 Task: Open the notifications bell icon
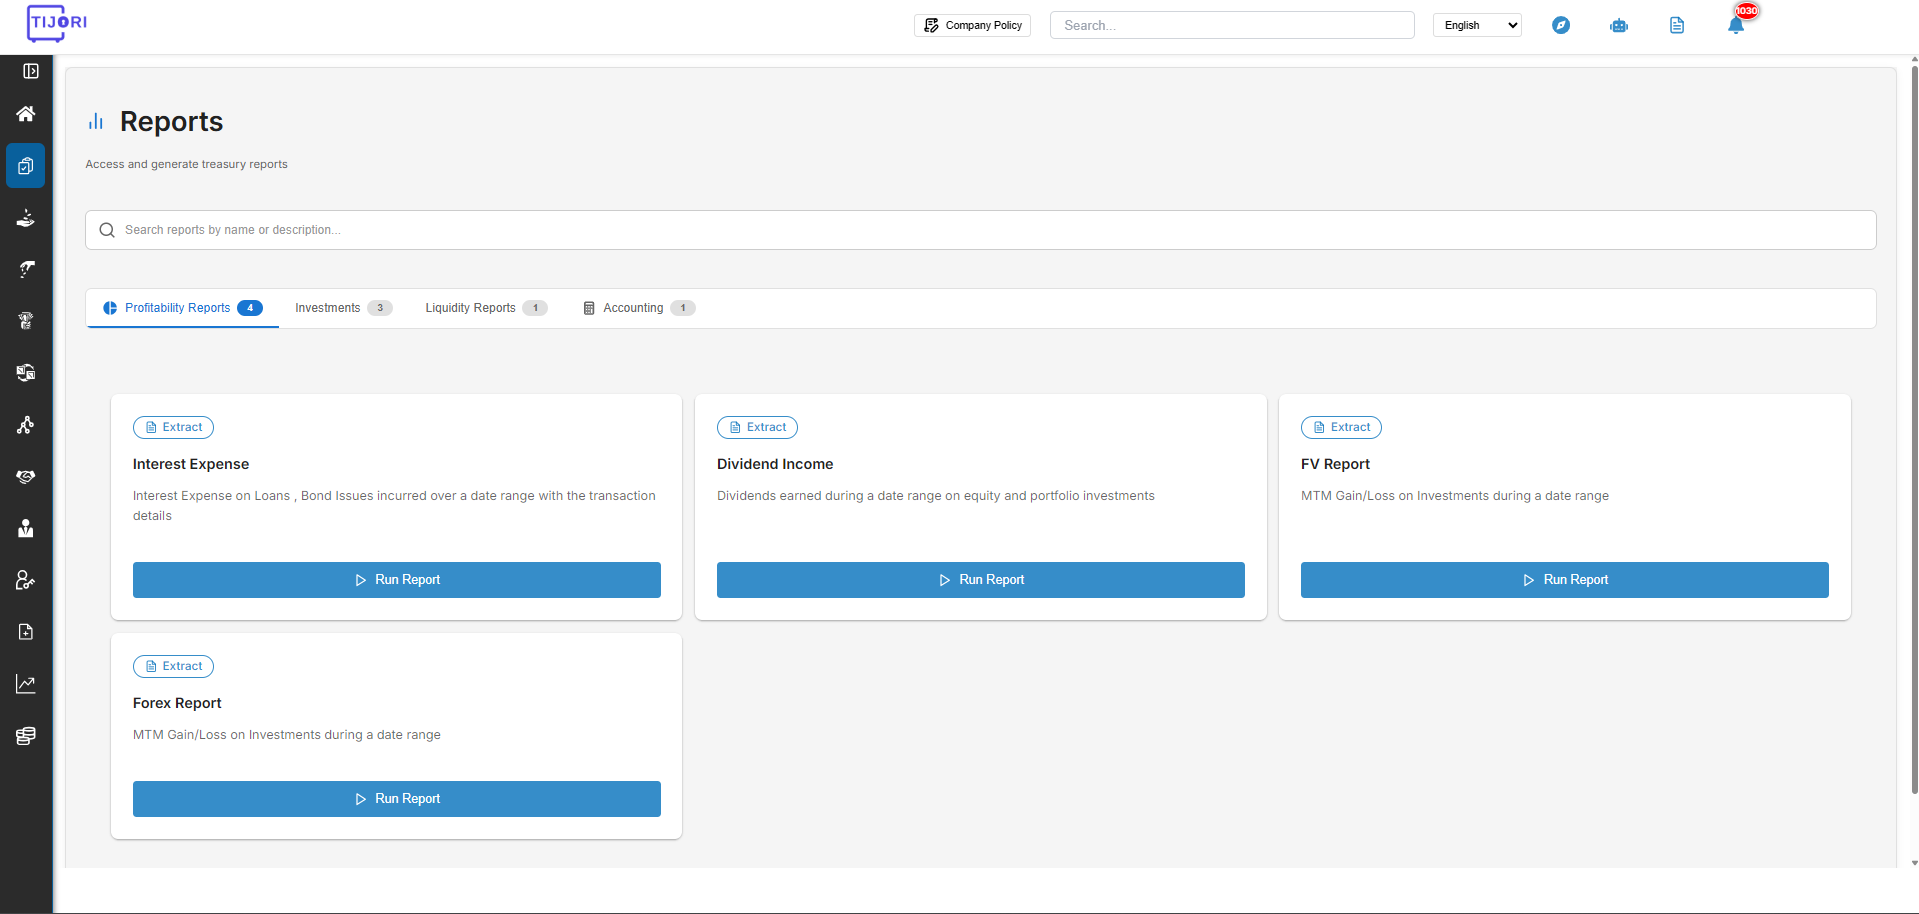tap(1736, 26)
